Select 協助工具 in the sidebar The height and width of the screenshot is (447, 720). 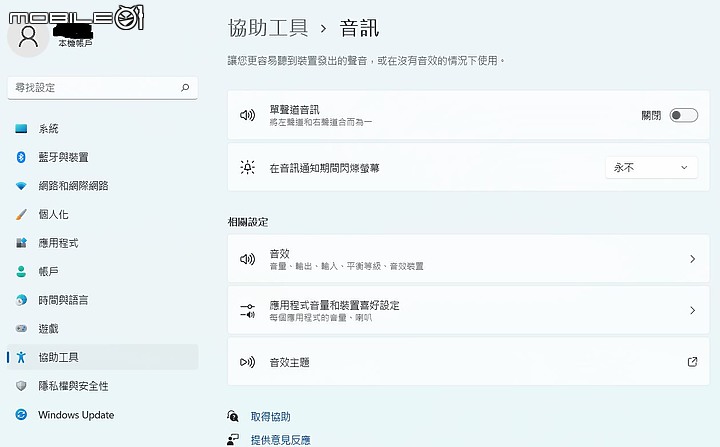[102, 357]
